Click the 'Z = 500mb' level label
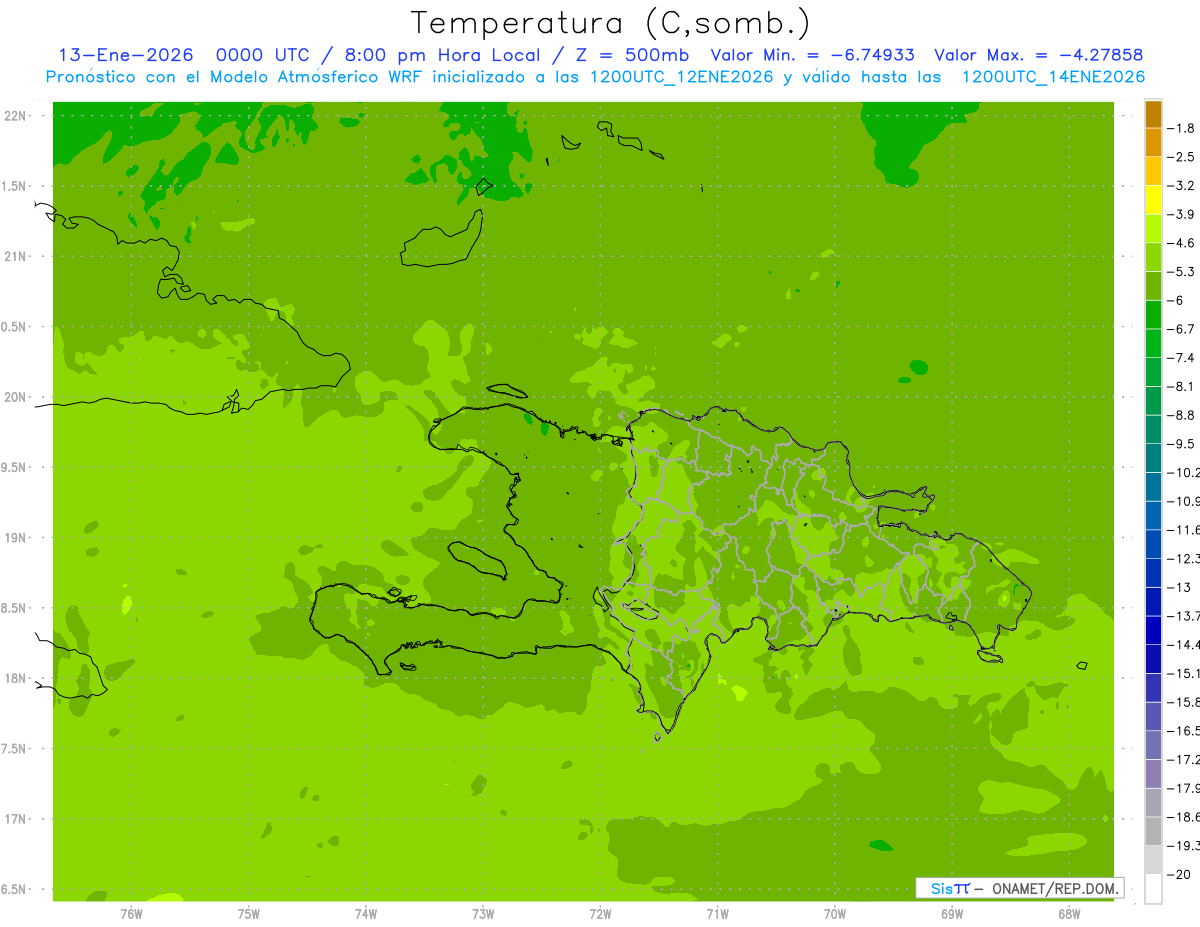Image resolution: width=1200 pixels, height=927 pixels. pos(632,55)
